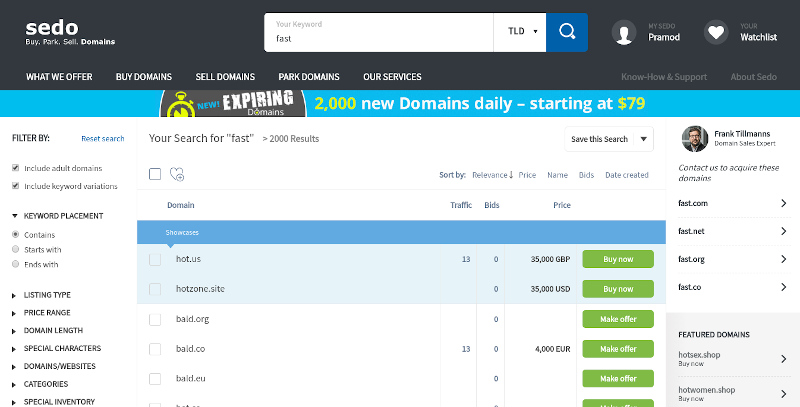Open fast.co arrow
The width and height of the screenshot is (800, 407).
coord(784,287)
